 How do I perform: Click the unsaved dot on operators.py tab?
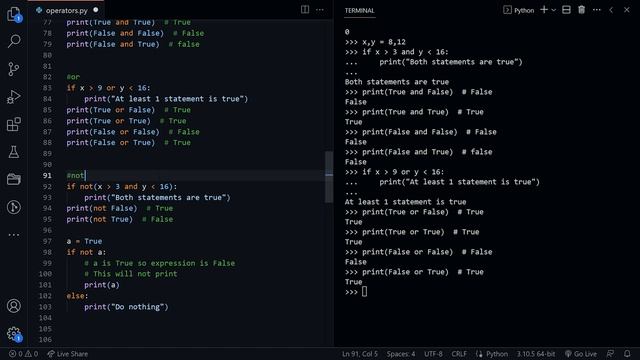pyautogui.click(x=96, y=10)
